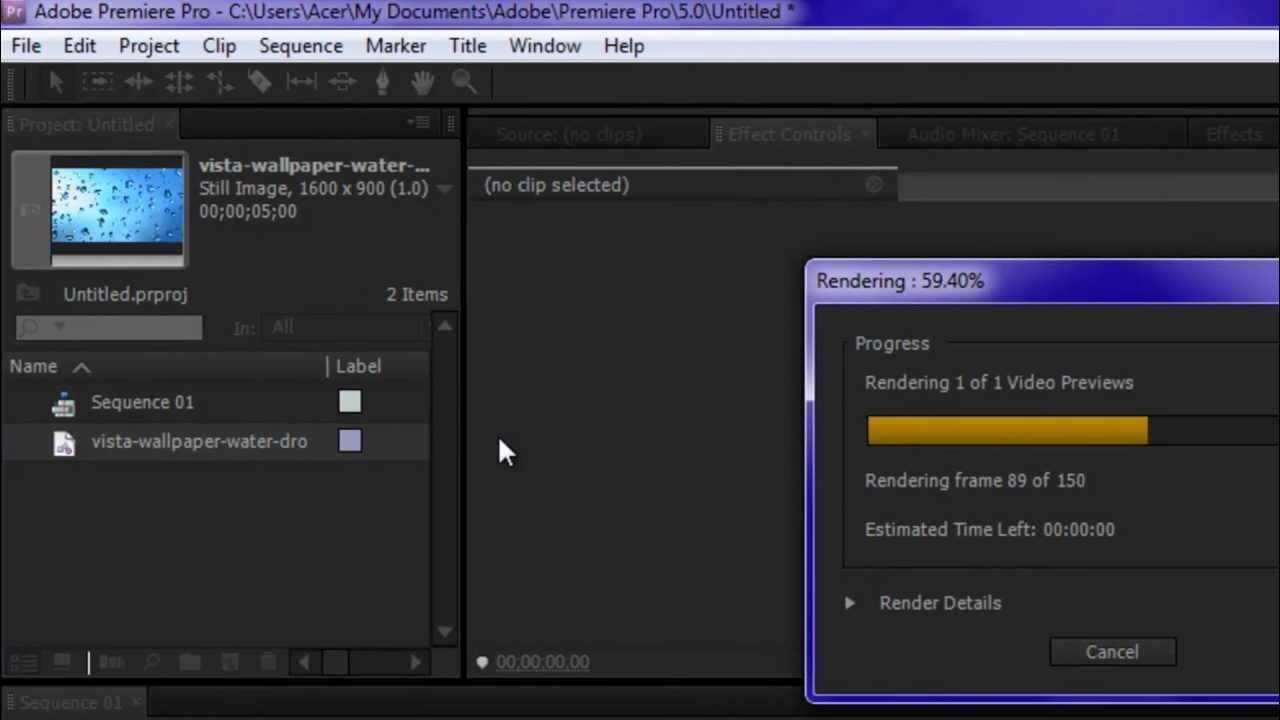Open the Project menu

(149, 46)
